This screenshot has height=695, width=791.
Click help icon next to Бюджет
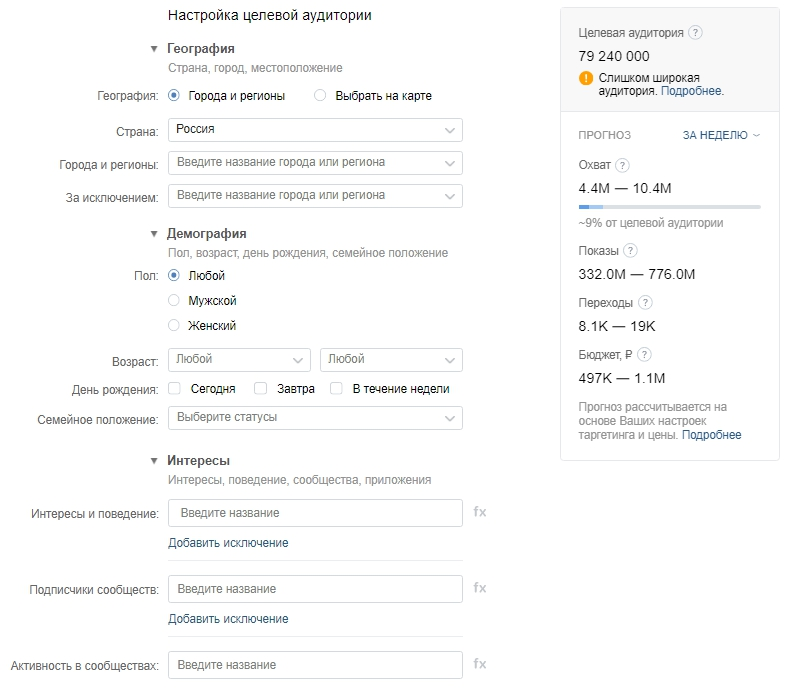click(x=644, y=354)
